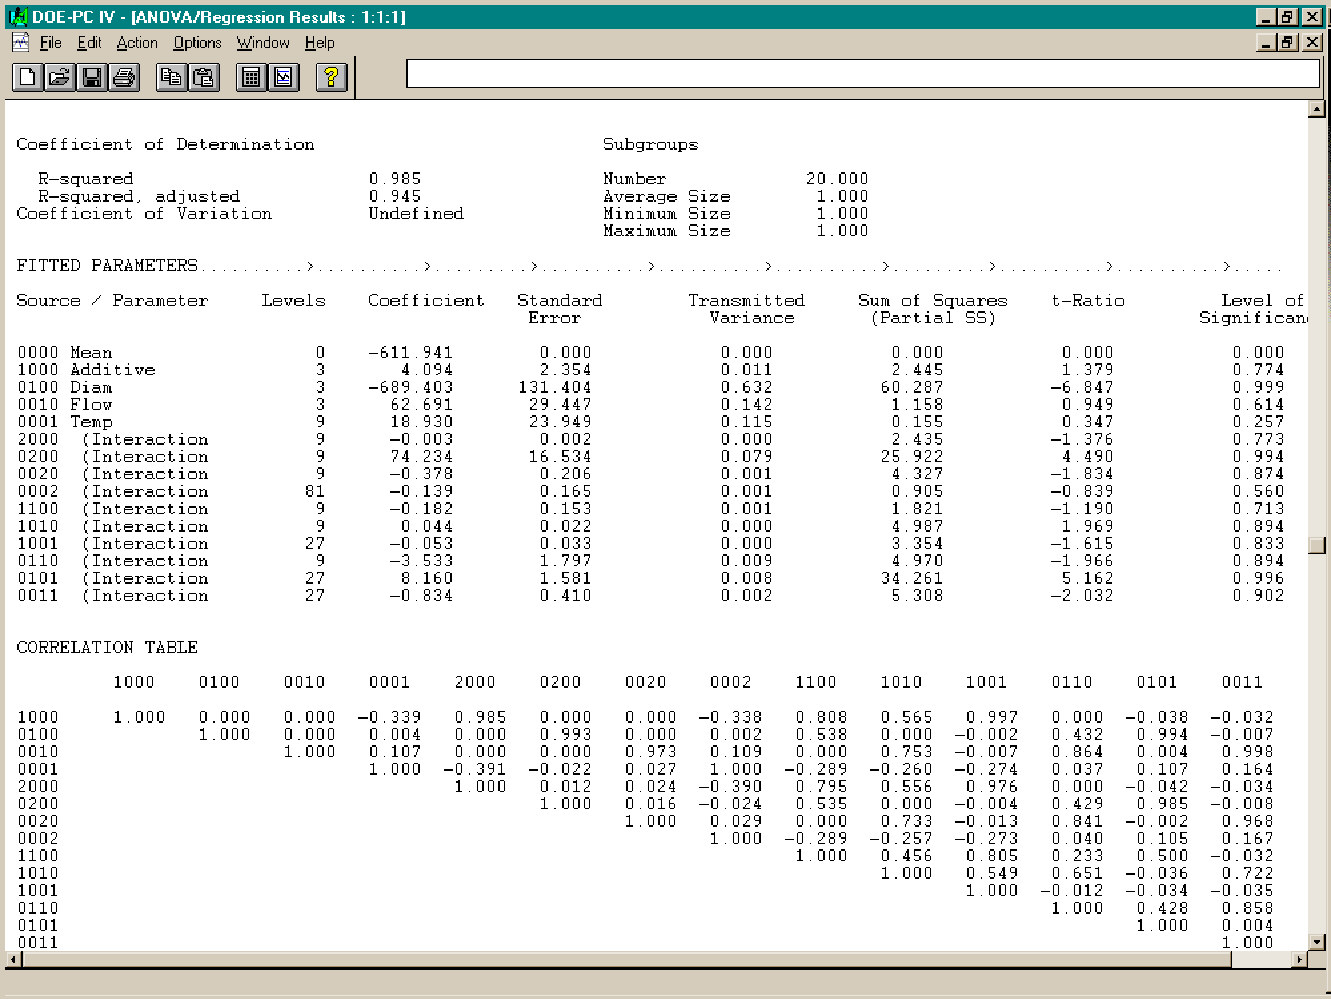The image size is (1331, 999).
Task: Click the 'Transmitted Variance' column header
Action: tap(747, 308)
